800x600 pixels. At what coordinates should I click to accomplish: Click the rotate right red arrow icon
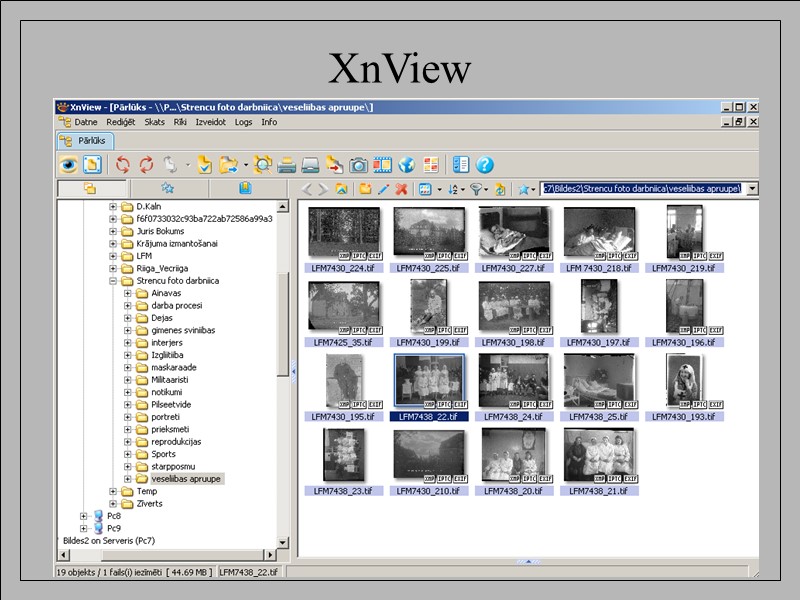(146, 165)
